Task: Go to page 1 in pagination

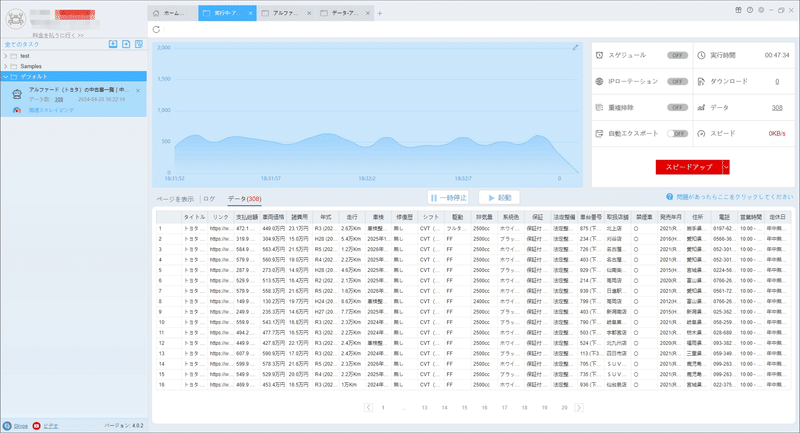Action: [x=383, y=407]
